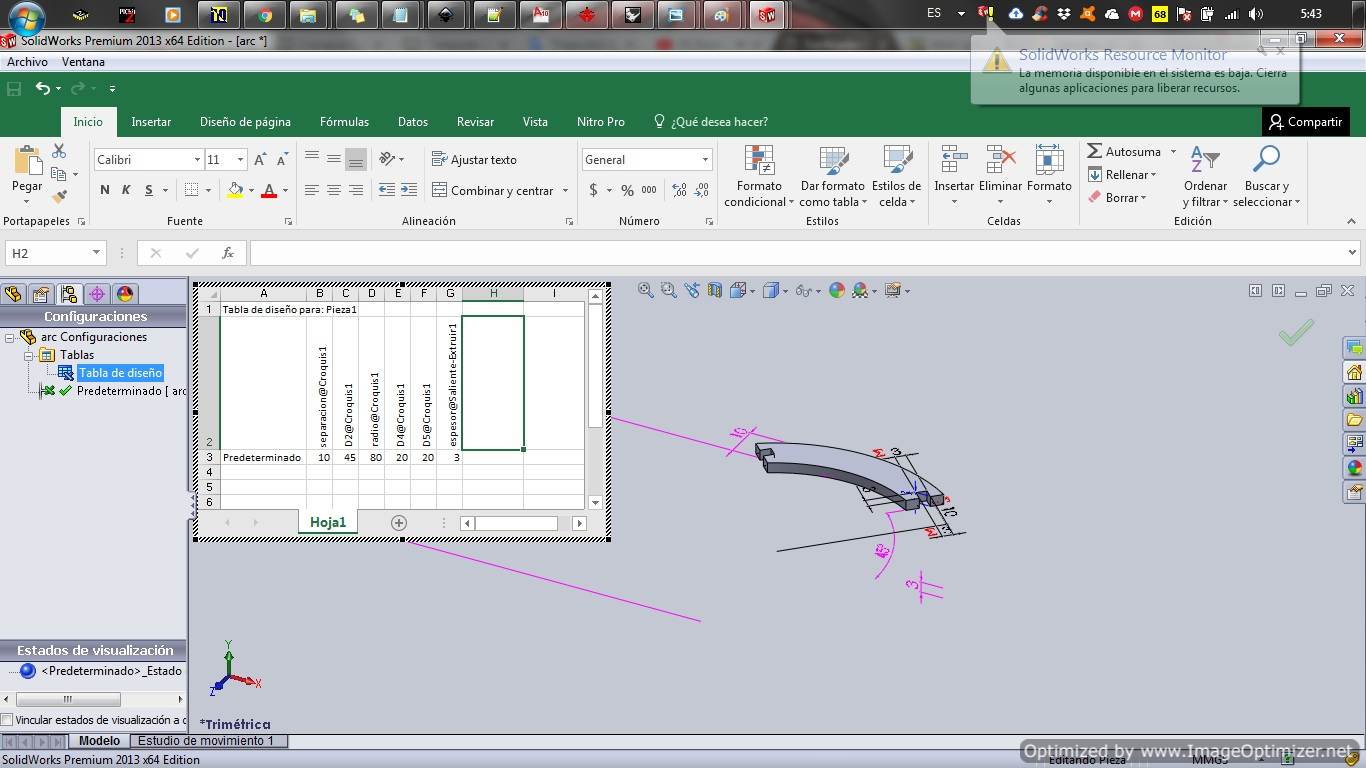
Task: Open the Section View tool
Action: coord(714,290)
